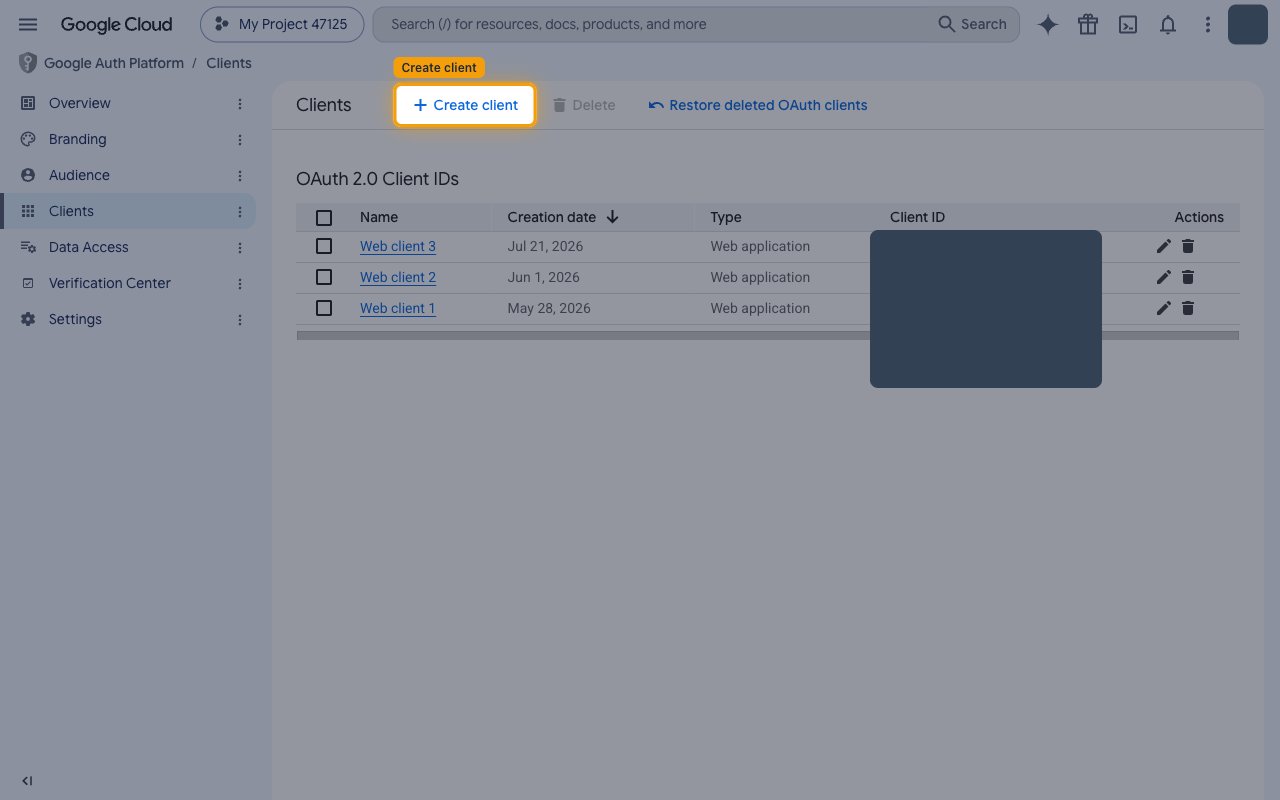The image size is (1280, 800).
Task: Restore deleted OAuth clients
Action: 758,105
